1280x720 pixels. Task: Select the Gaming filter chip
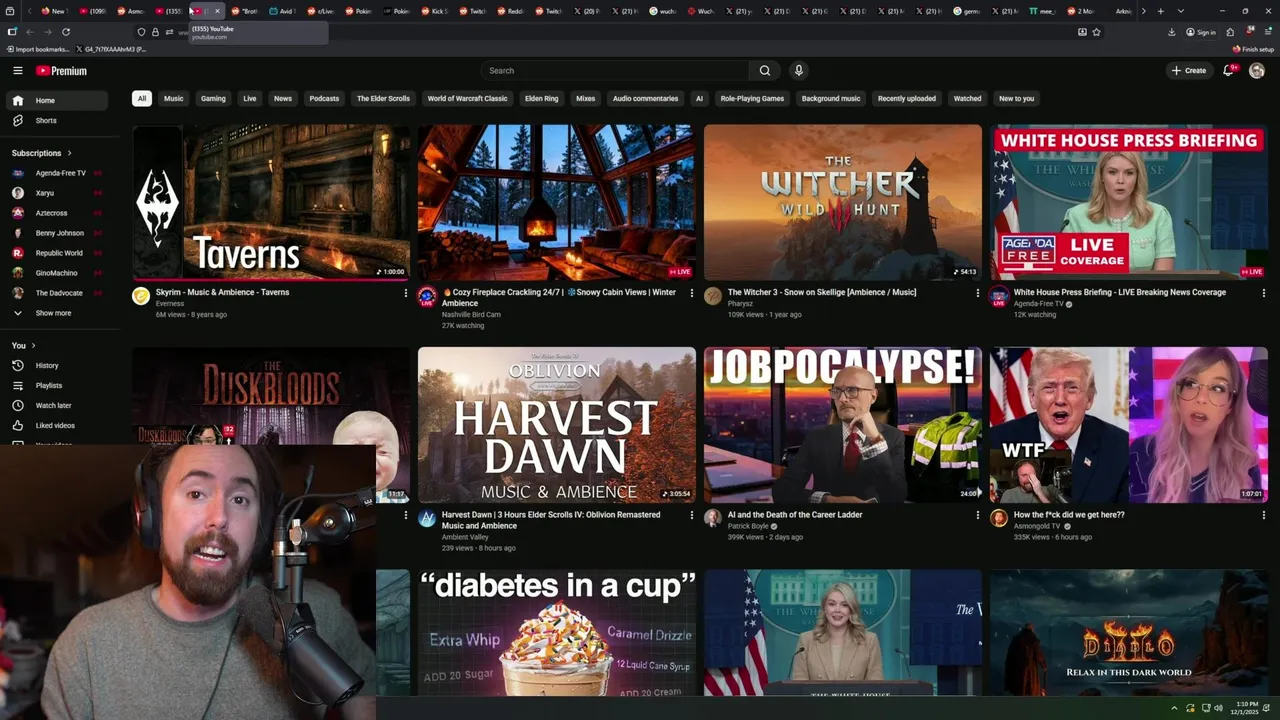pos(213,98)
